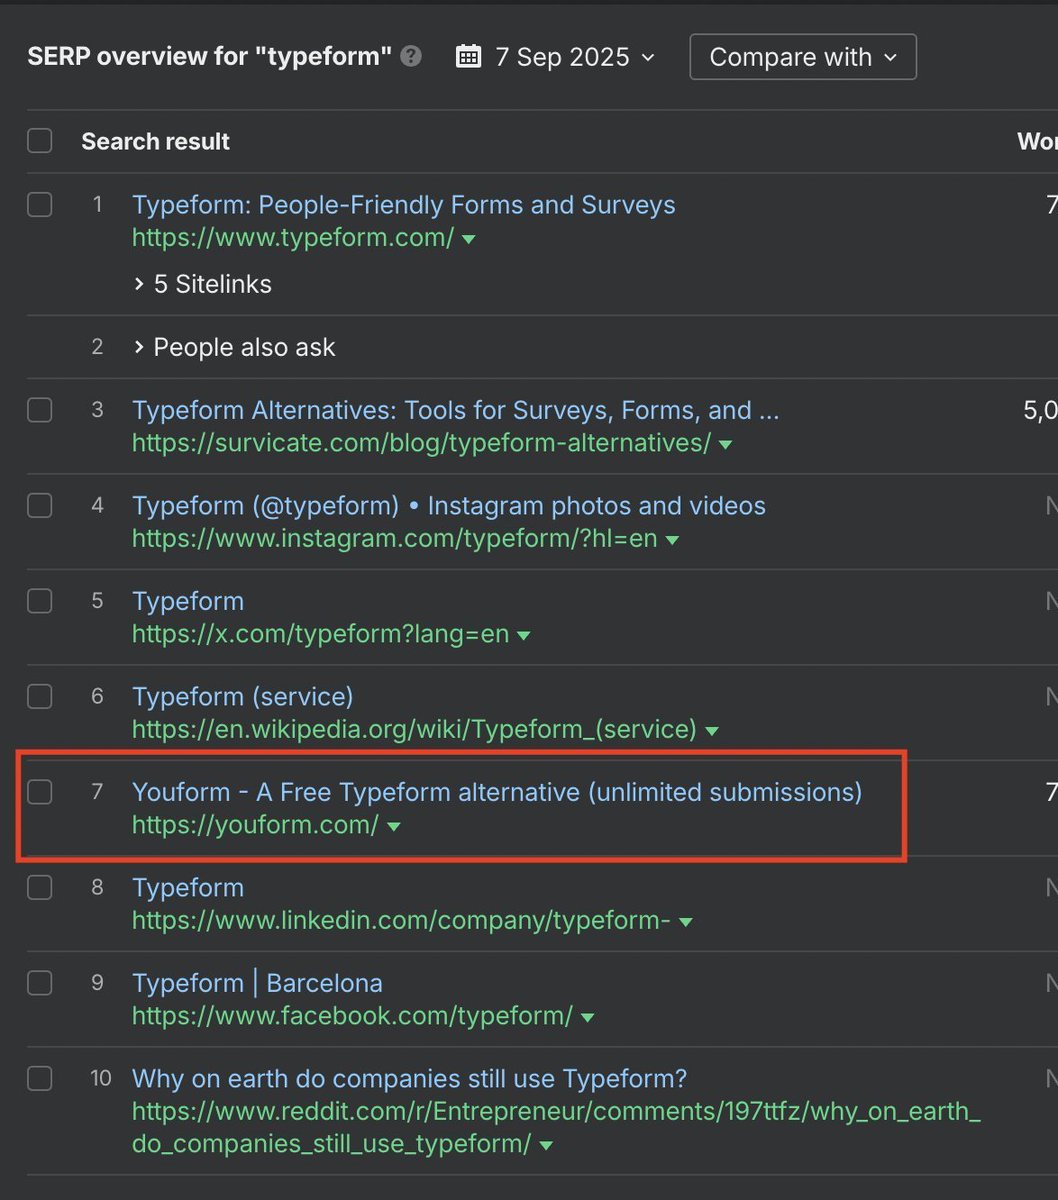This screenshot has width=1058, height=1200.
Task: Open the reddit.com Entrepreneur comments URL link
Action: click(x=557, y=1128)
